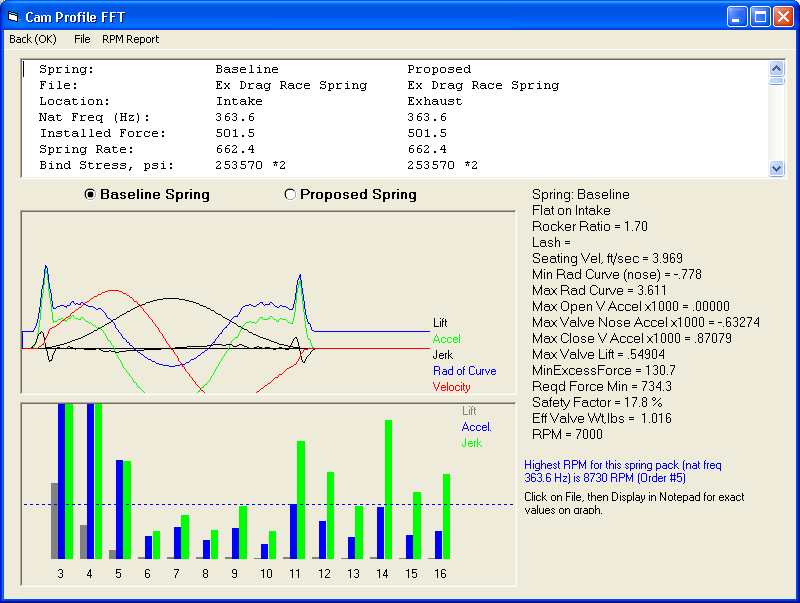Click the Proposed column header in summary
Screen dimensions: 800x603
(x=439, y=69)
